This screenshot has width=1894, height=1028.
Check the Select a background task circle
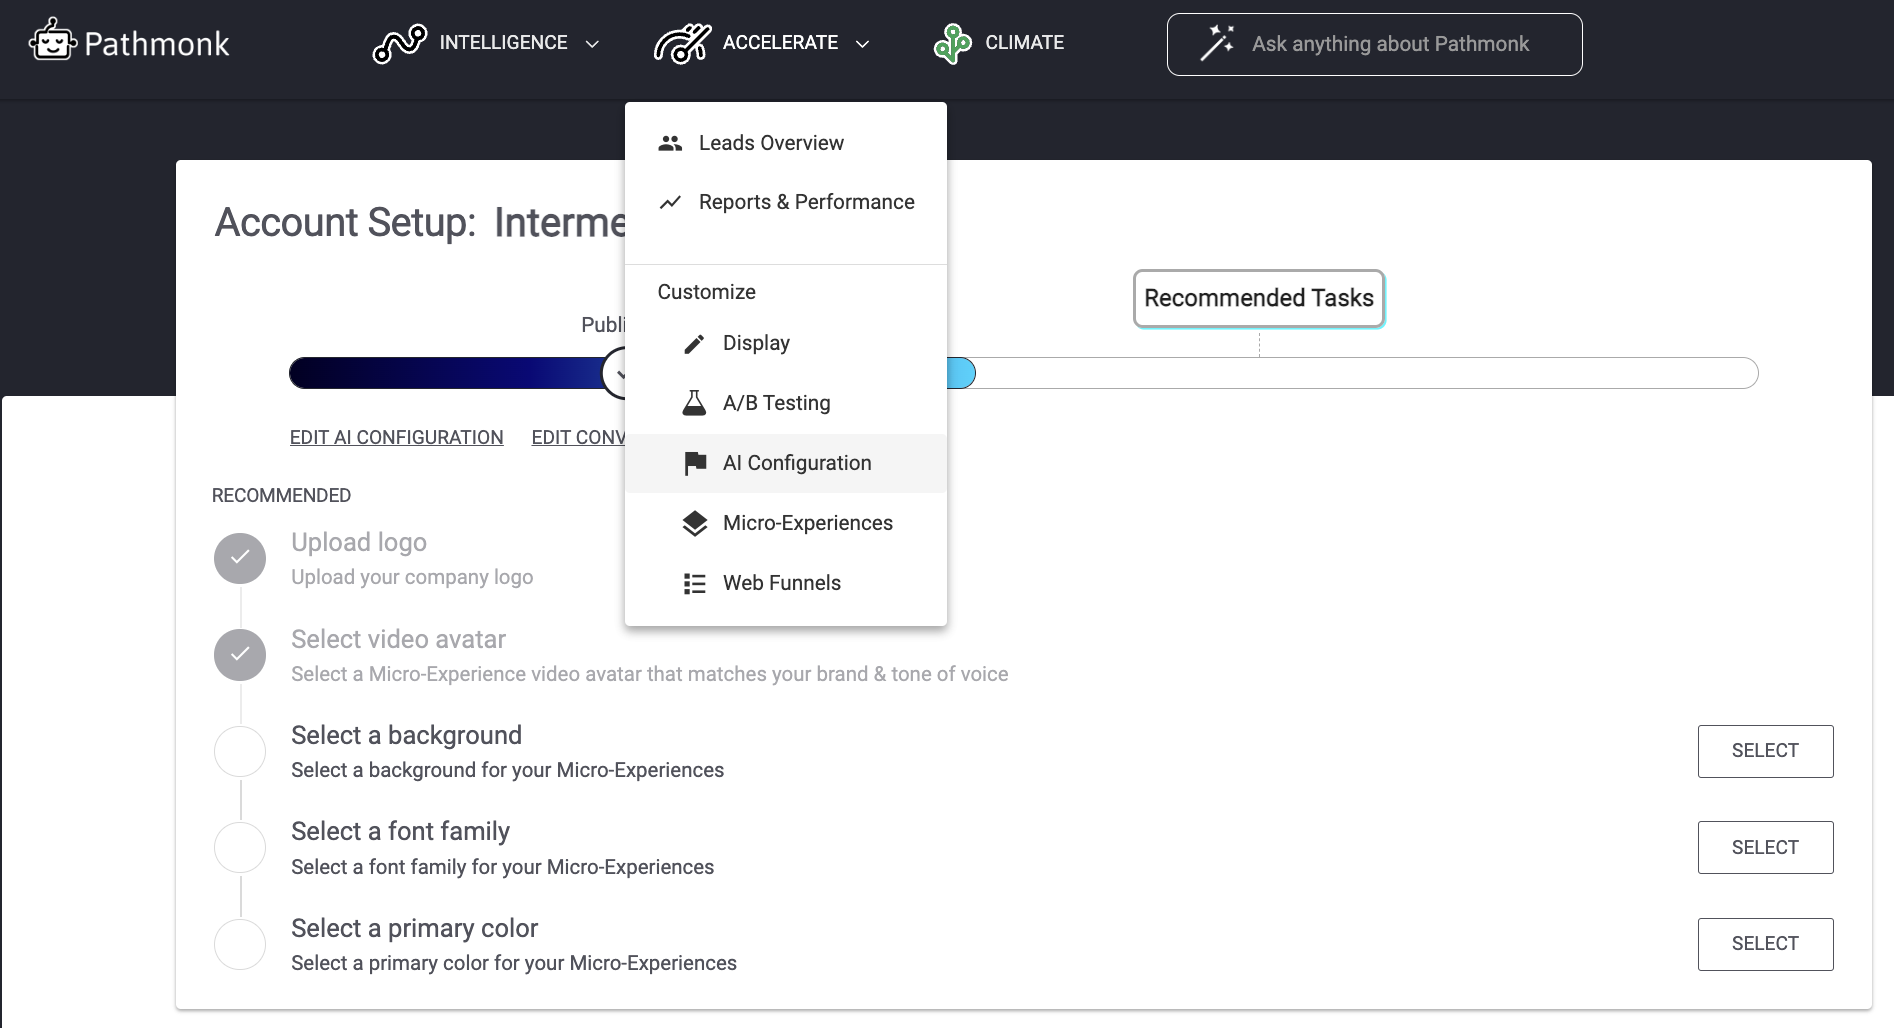240,751
